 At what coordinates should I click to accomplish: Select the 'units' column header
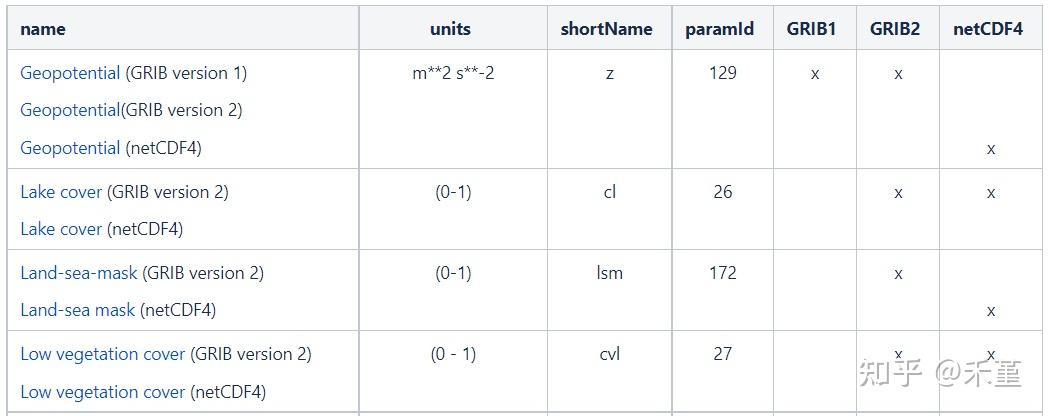pos(450,29)
